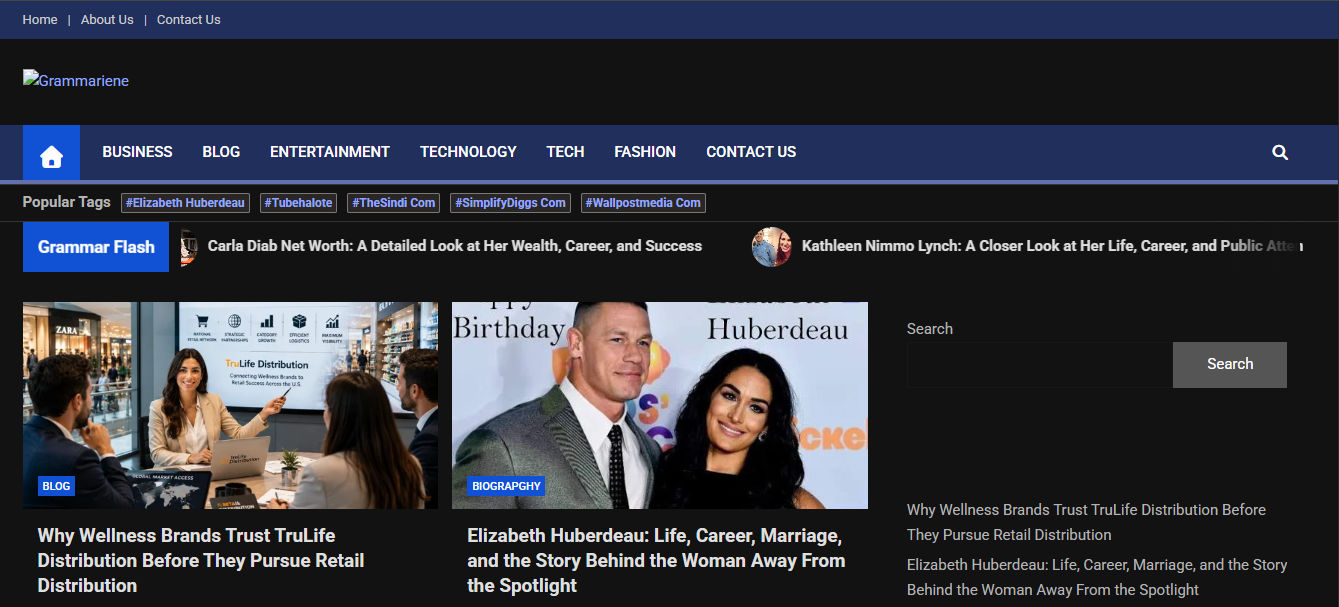Click Kathleen Nimmo Lynch ticker avatar
The width and height of the screenshot is (1339, 607).
click(771, 247)
